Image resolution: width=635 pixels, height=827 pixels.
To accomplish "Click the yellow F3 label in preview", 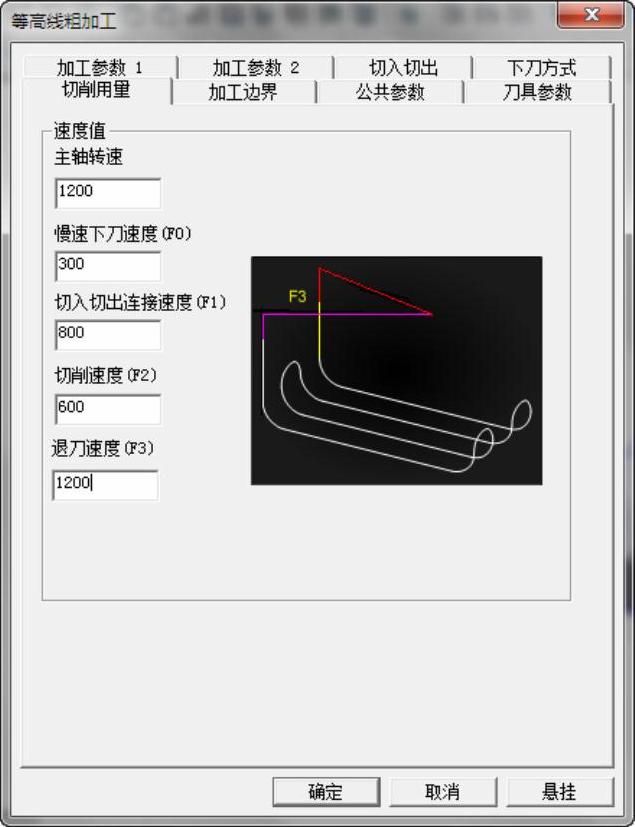I will (297, 296).
